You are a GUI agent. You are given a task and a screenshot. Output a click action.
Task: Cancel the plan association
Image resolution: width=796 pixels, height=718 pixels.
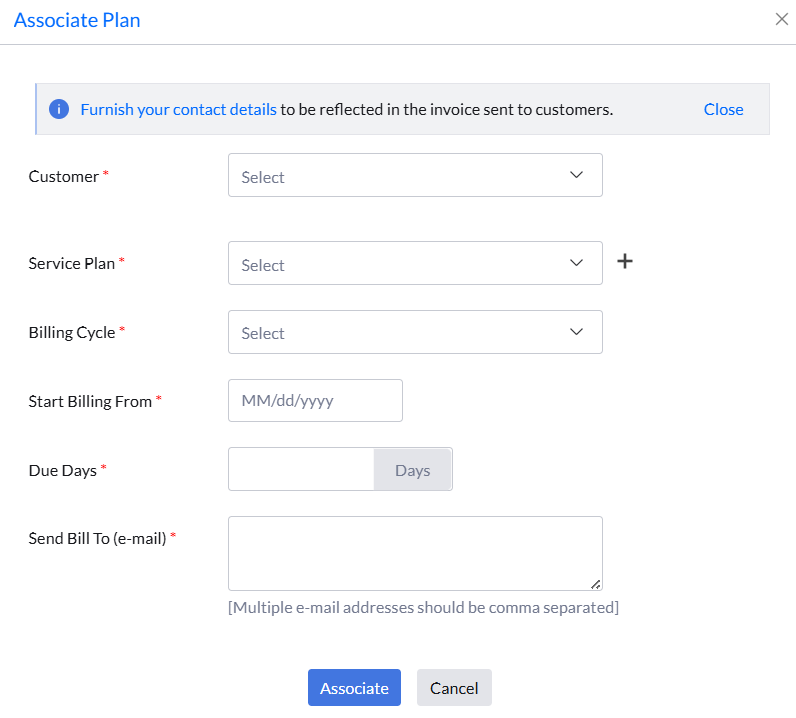tap(454, 688)
